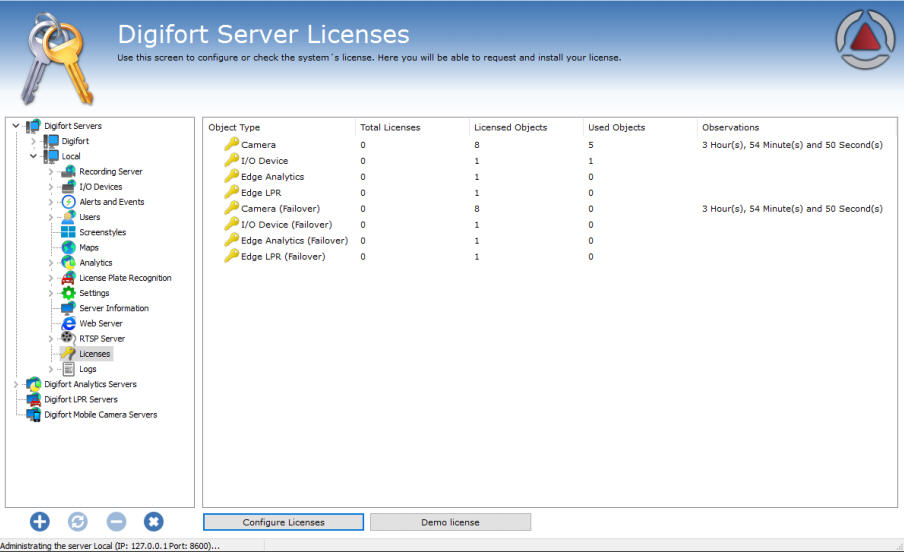Click the Users tree icon
The width and height of the screenshot is (904, 552).
click(68, 216)
